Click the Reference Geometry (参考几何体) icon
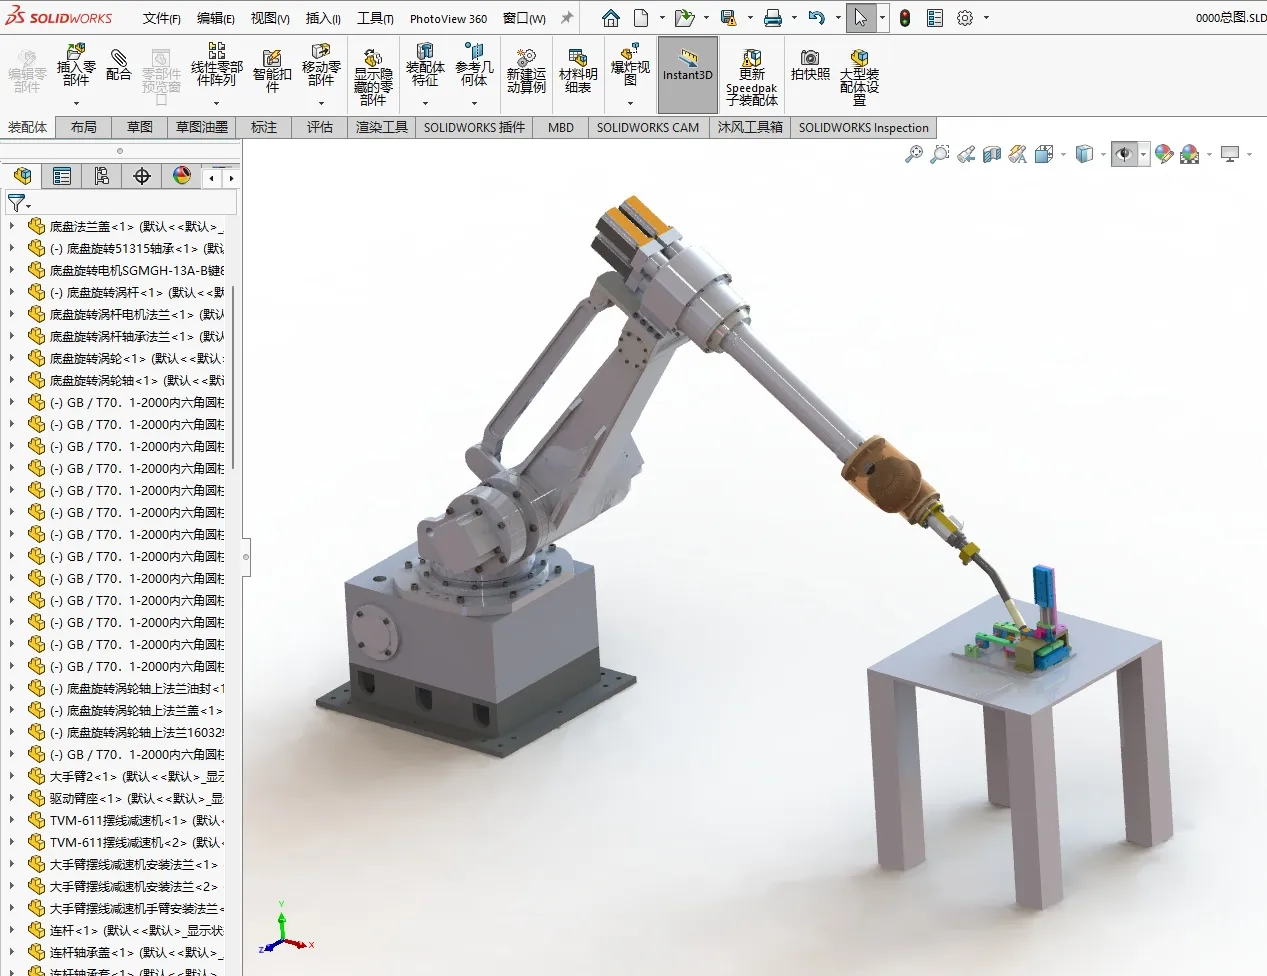This screenshot has height=976, width=1267. [474, 66]
